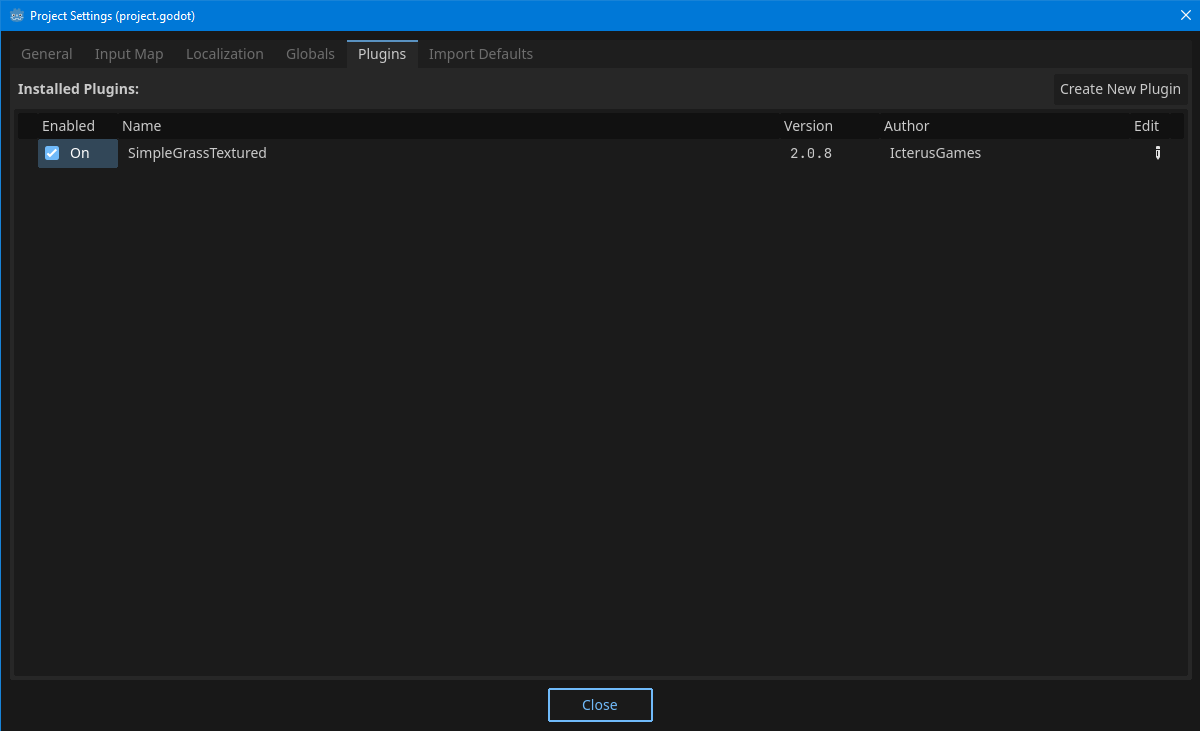Go to the Localization tab
This screenshot has width=1200, height=731.
pyautogui.click(x=225, y=54)
